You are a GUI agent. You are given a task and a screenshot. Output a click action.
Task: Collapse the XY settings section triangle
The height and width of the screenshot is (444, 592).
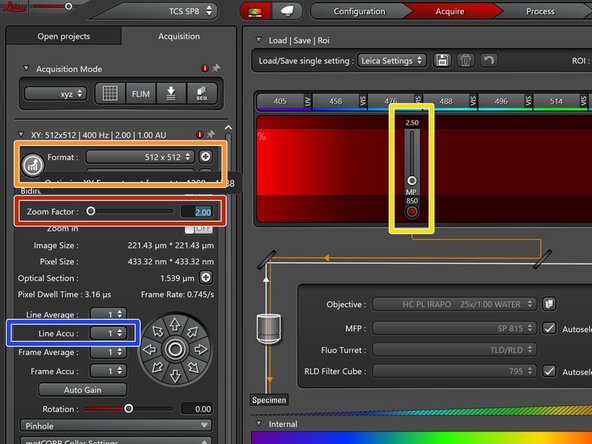(x=21, y=134)
